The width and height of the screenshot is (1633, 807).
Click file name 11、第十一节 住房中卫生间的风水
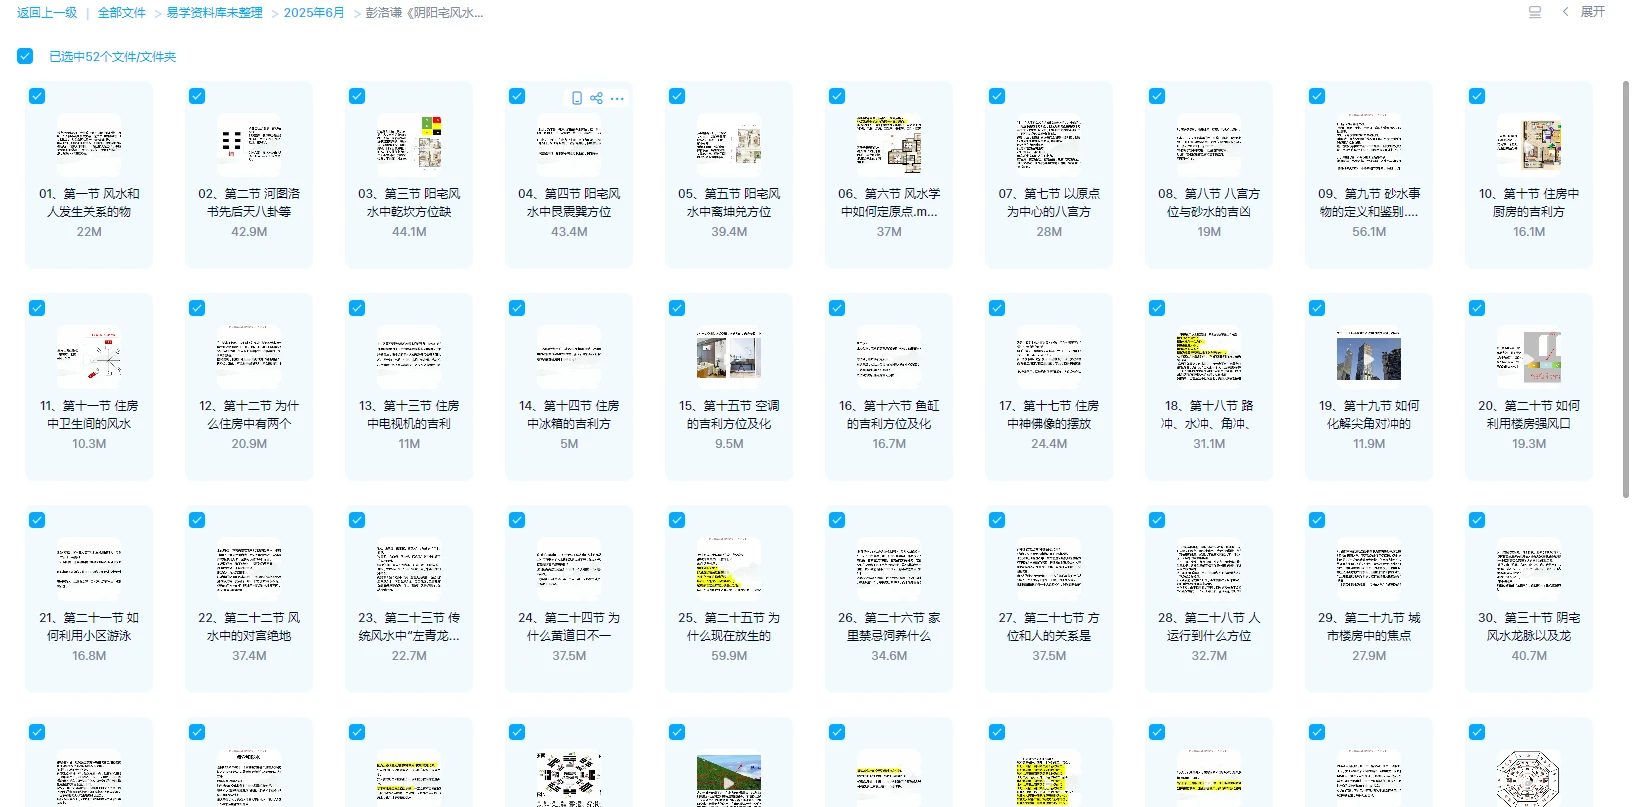89,415
